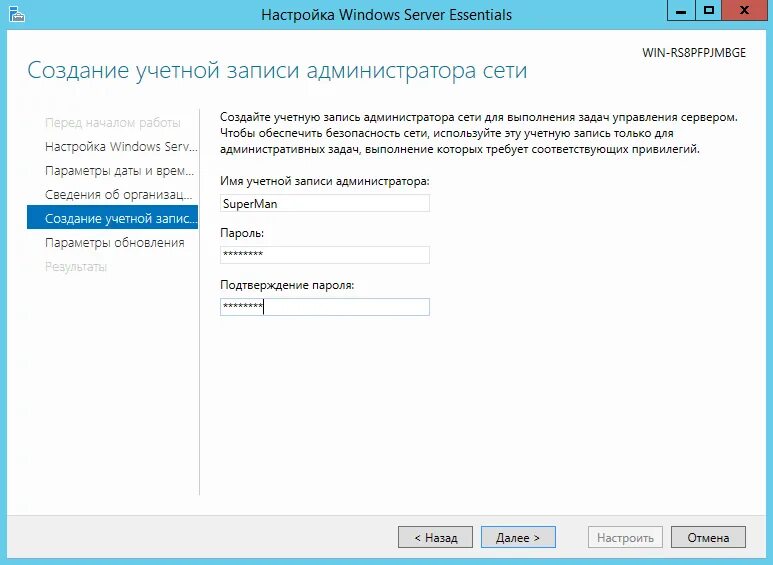Image resolution: width=773 pixels, height=565 pixels.
Task: Click the server name WIN-RS8PFPJMBGE label
Action: click(x=694, y=53)
